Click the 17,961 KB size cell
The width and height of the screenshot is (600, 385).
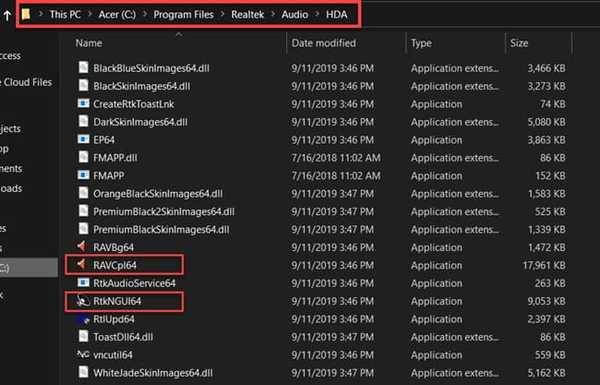click(x=544, y=265)
